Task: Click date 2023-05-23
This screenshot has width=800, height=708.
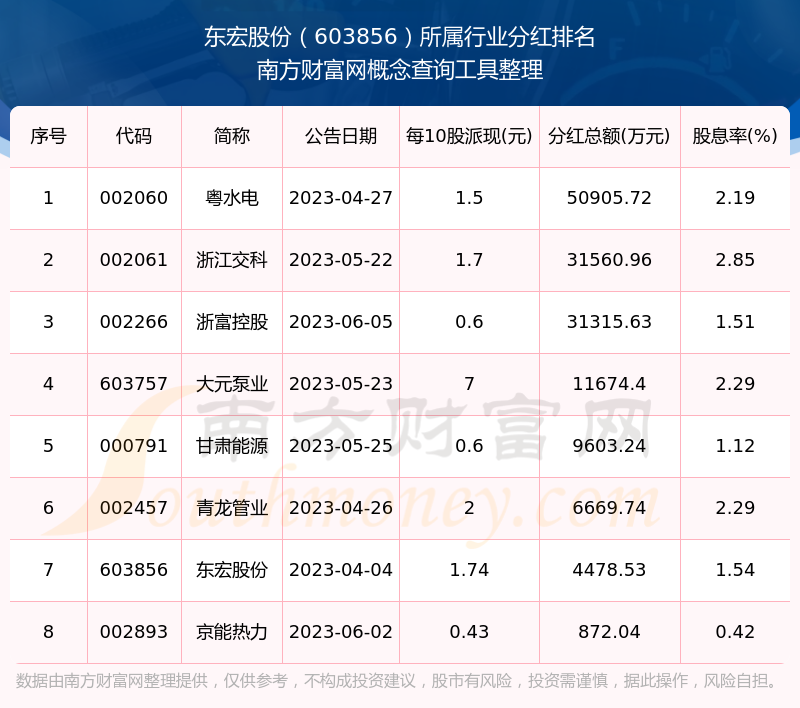Action: click(341, 384)
